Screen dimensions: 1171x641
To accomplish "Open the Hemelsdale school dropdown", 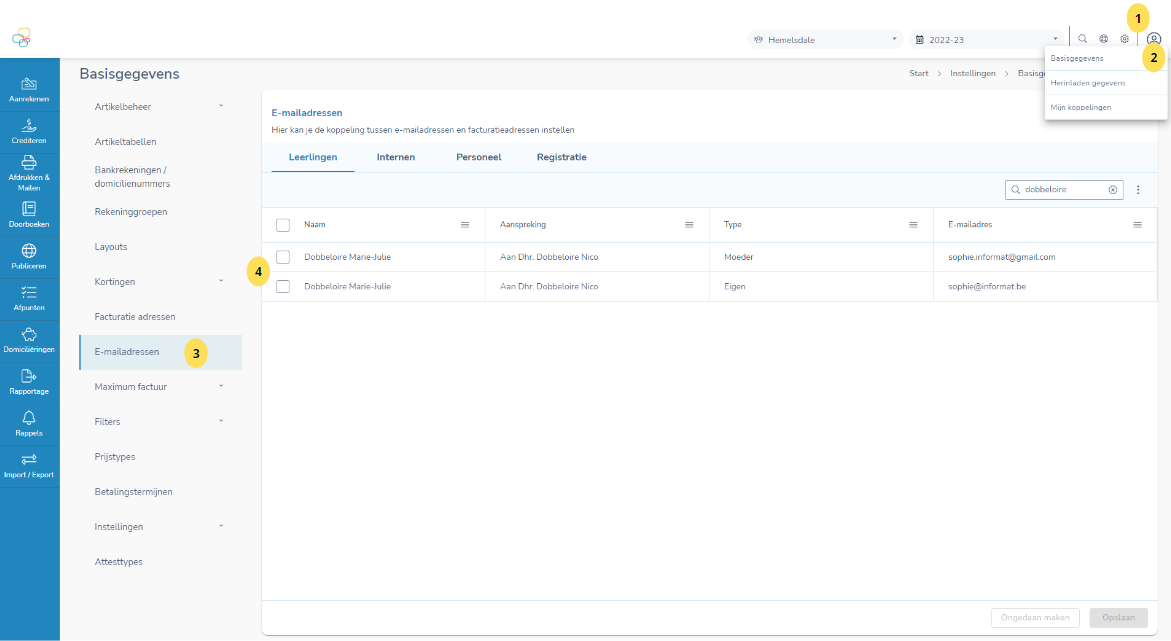I will point(825,40).
